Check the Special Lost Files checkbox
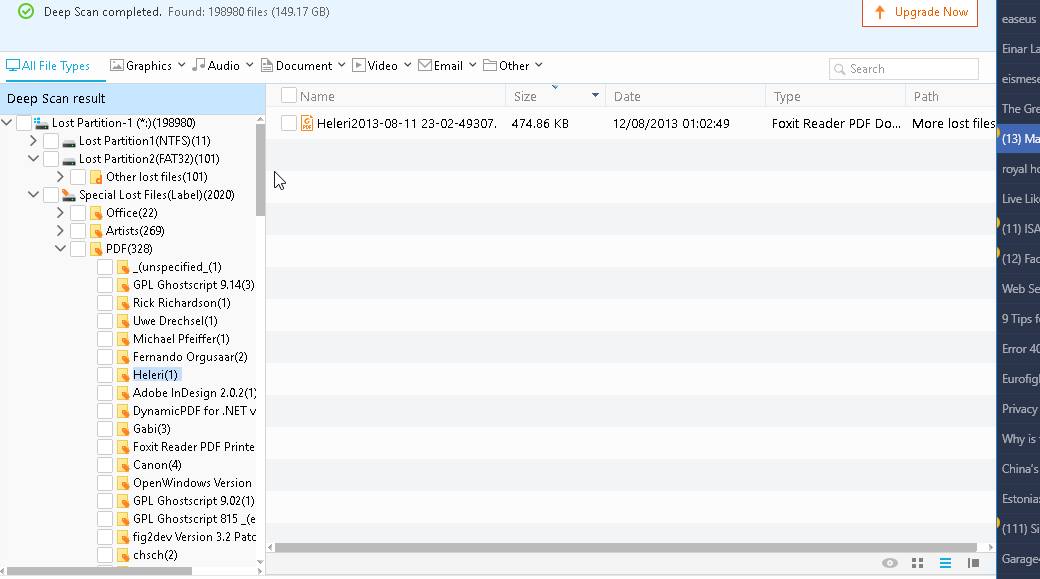 click(x=51, y=195)
